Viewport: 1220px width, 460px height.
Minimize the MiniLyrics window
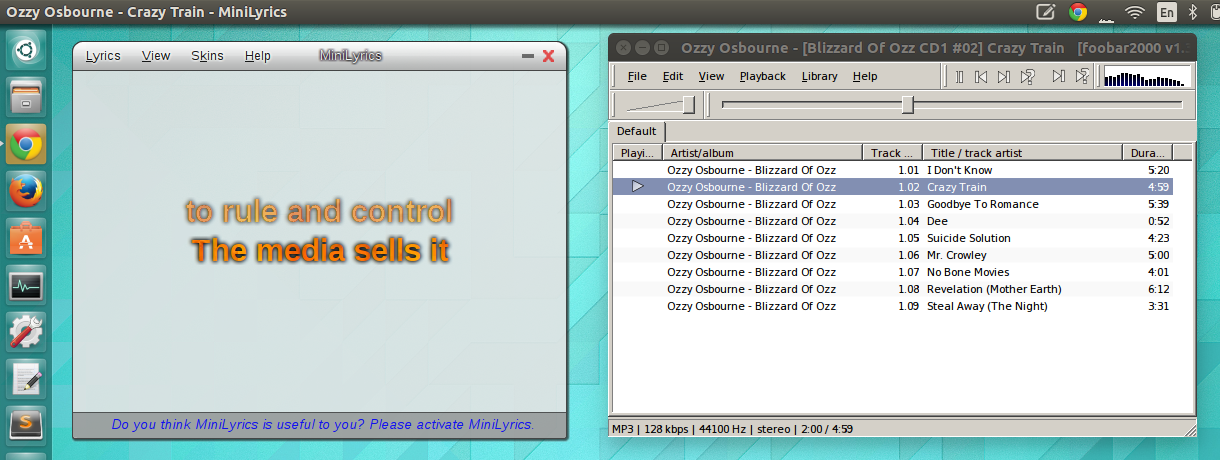(x=528, y=56)
